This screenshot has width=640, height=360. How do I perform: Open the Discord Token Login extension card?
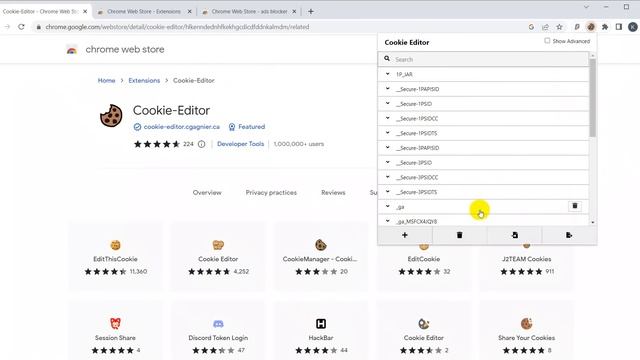point(218,331)
